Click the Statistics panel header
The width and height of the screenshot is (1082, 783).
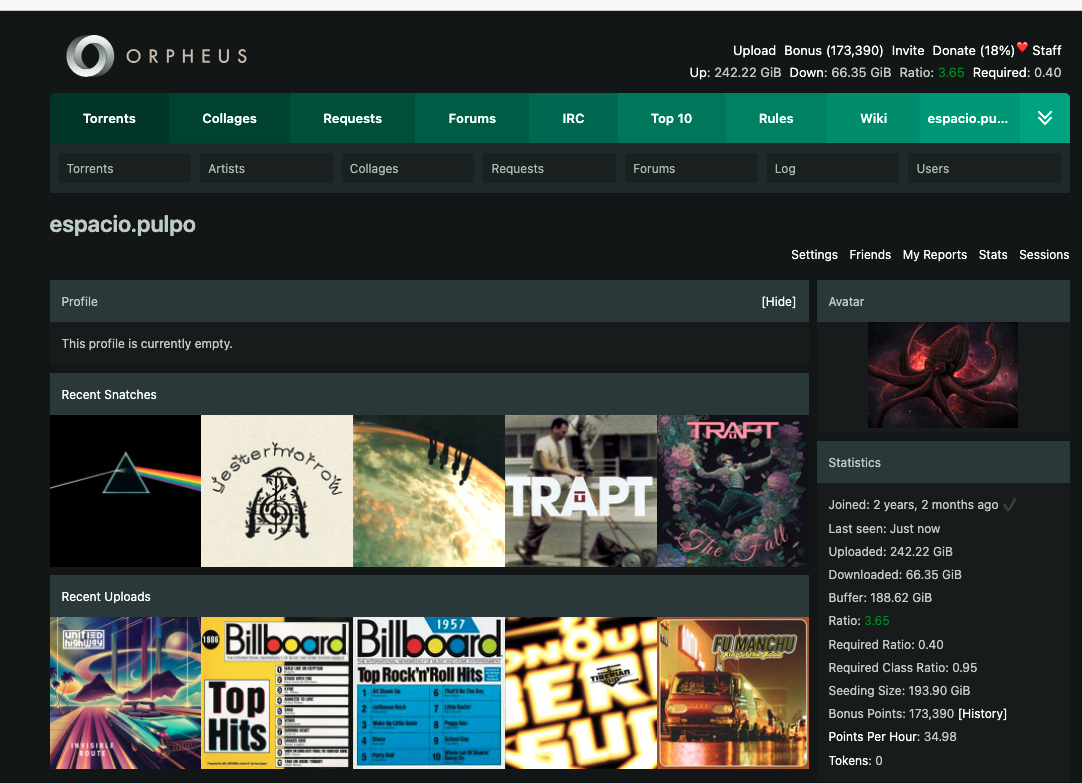pyautogui.click(x=943, y=462)
